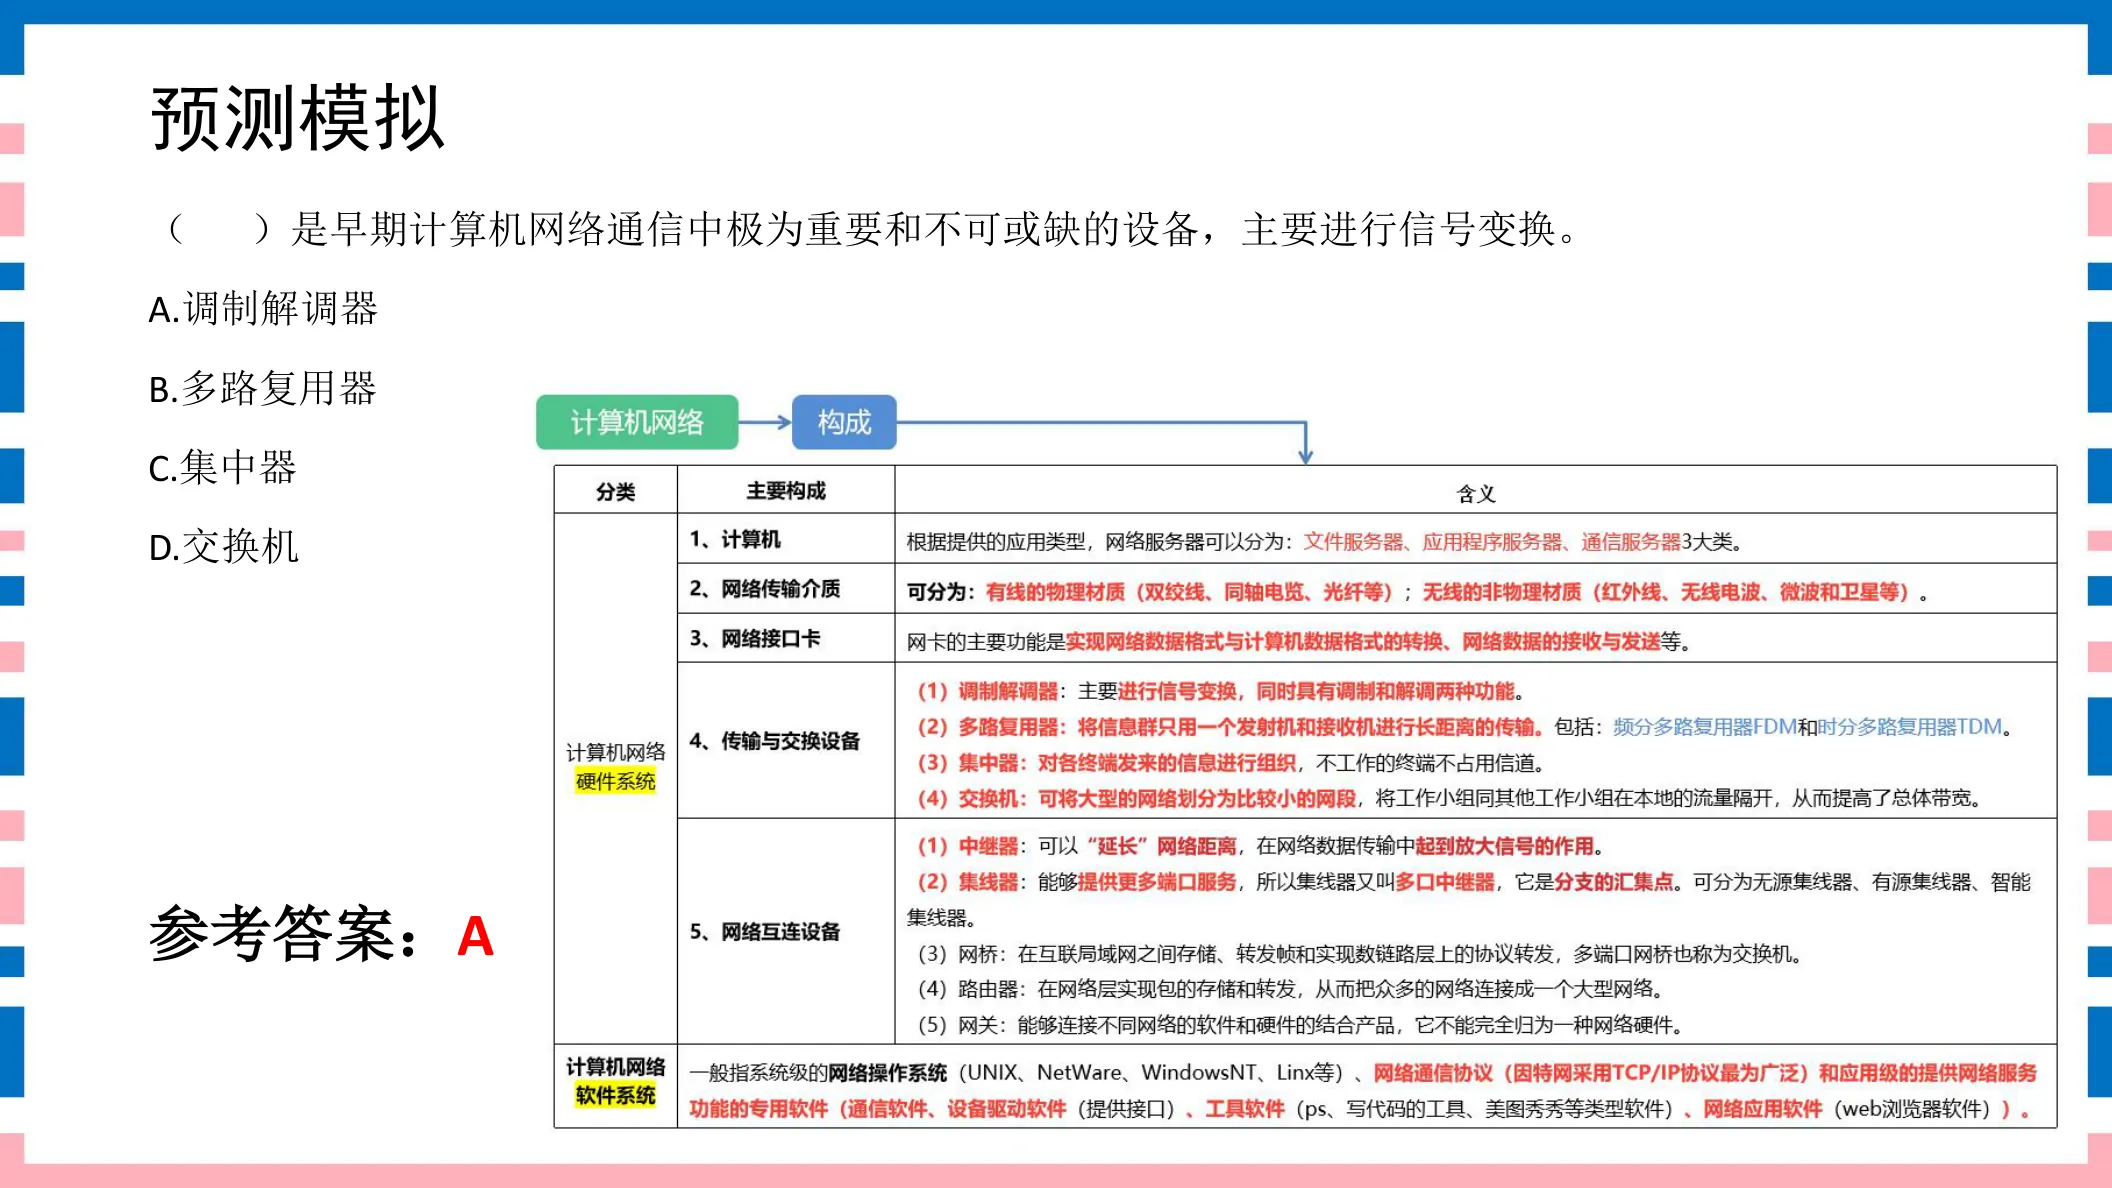
Task: Select answer option A.调制解调器
Action: click(x=263, y=309)
